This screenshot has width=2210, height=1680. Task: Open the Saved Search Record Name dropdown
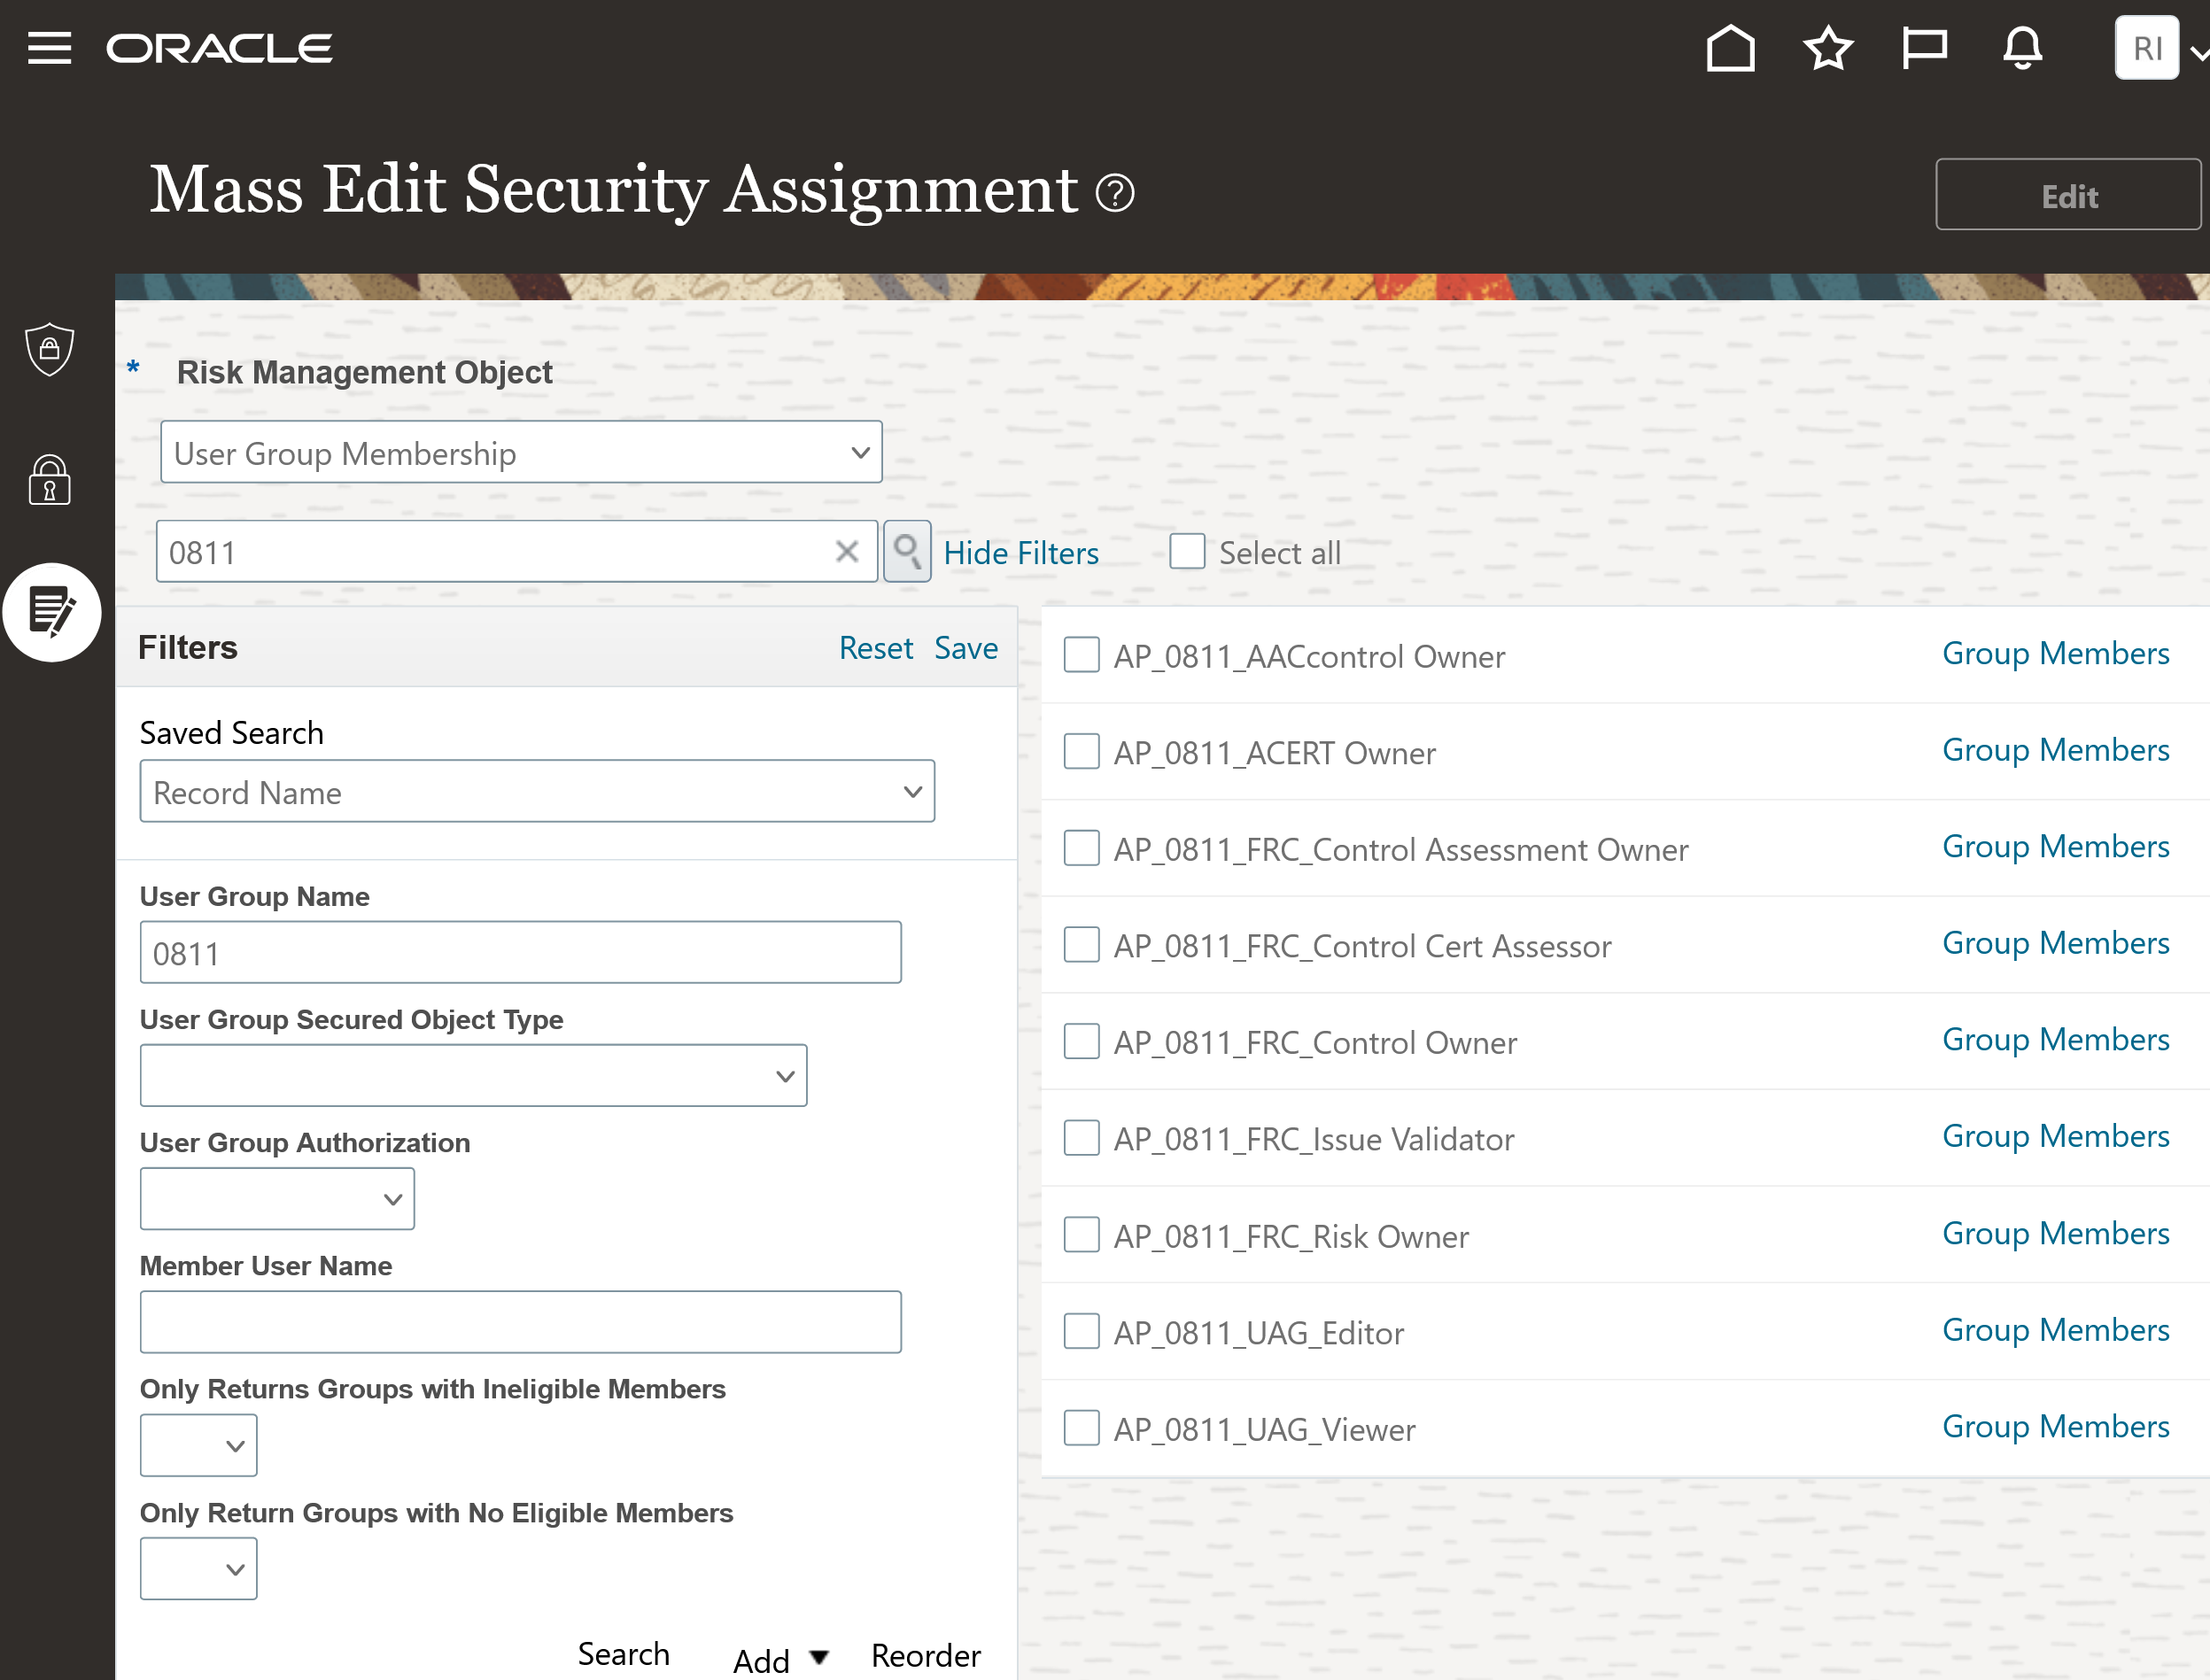[x=537, y=791]
